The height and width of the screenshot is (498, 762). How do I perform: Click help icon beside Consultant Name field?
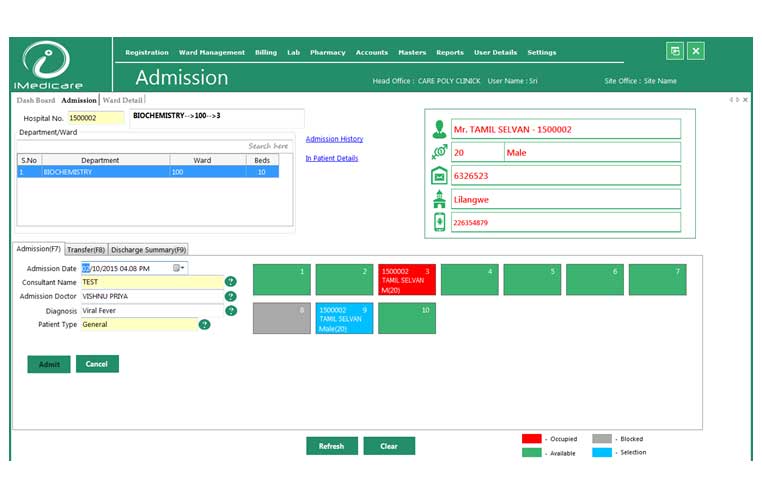click(x=230, y=282)
